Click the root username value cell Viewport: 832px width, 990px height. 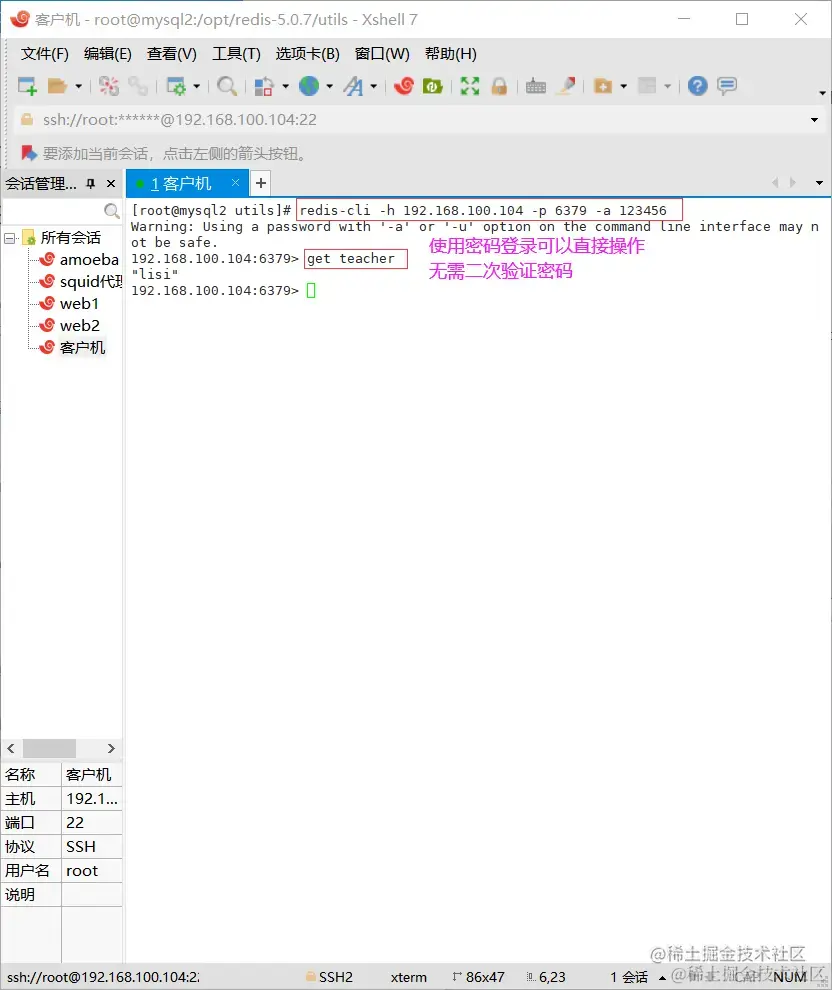point(92,871)
